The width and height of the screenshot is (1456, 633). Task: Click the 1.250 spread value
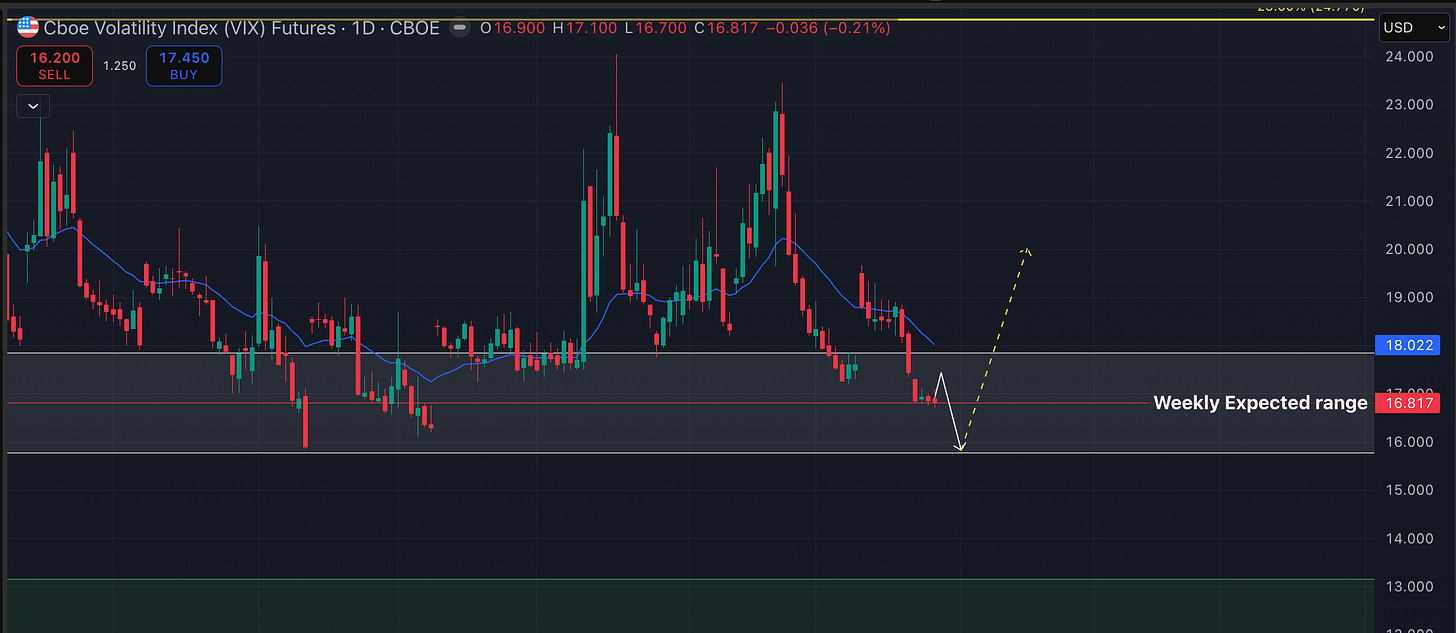119,66
